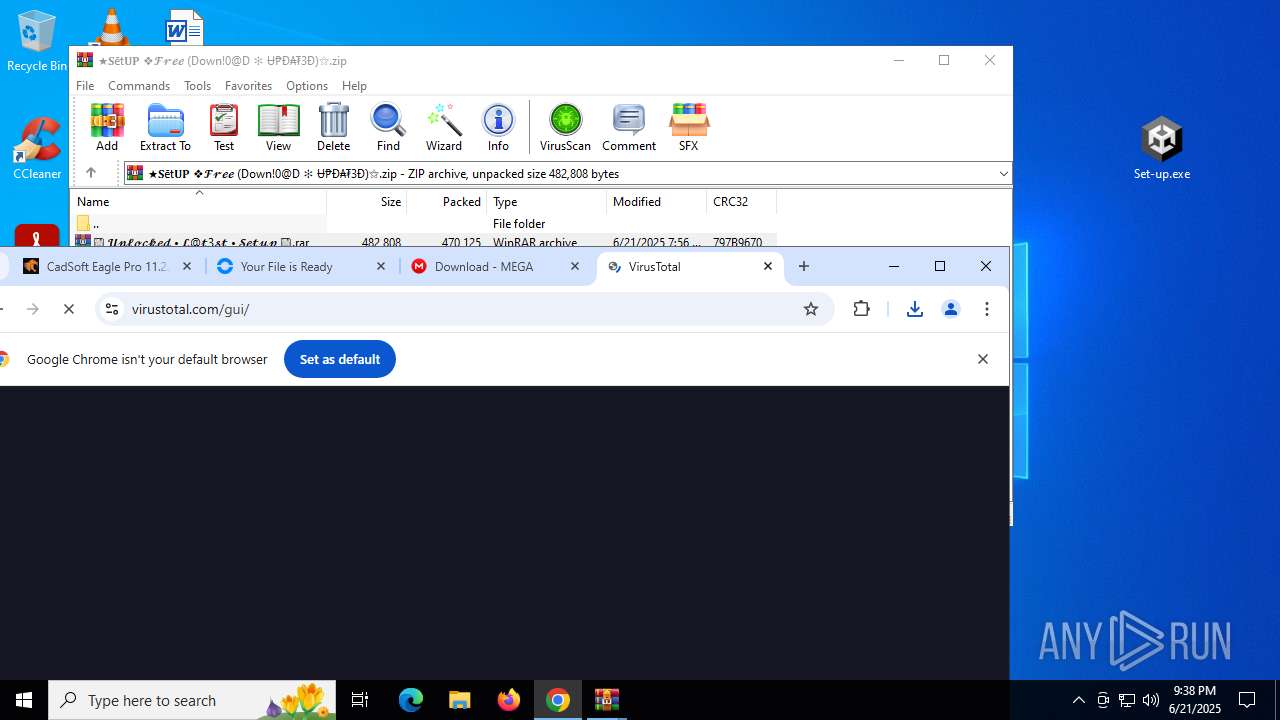Select Recycle Bin desktop icon
Screen dimensions: 1280x720
click(x=37, y=41)
